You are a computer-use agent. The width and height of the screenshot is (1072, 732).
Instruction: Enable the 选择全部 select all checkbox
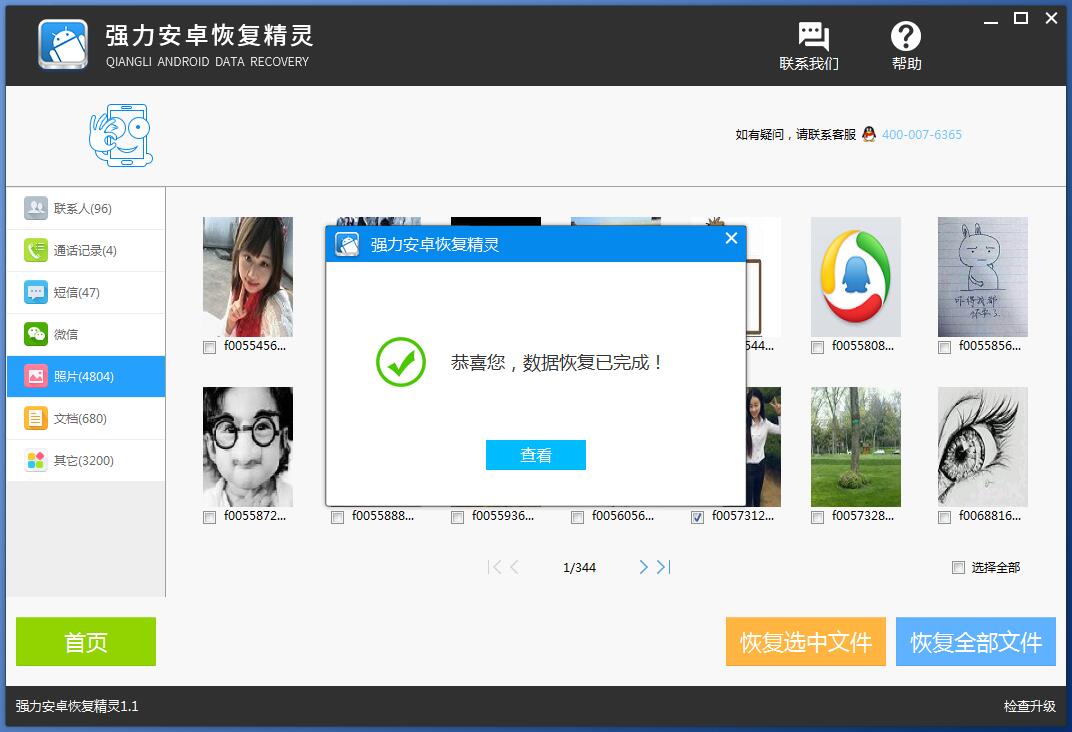[958, 567]
